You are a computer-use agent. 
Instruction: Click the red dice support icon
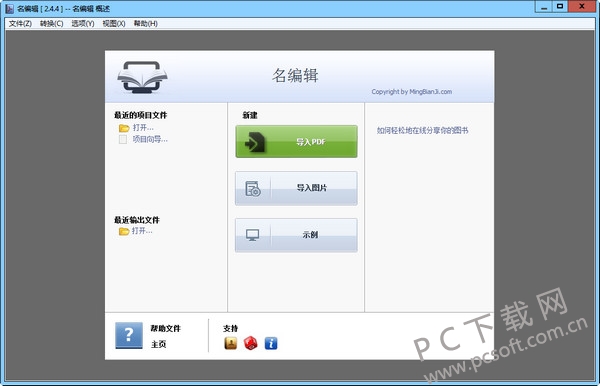tap(251, 343)
